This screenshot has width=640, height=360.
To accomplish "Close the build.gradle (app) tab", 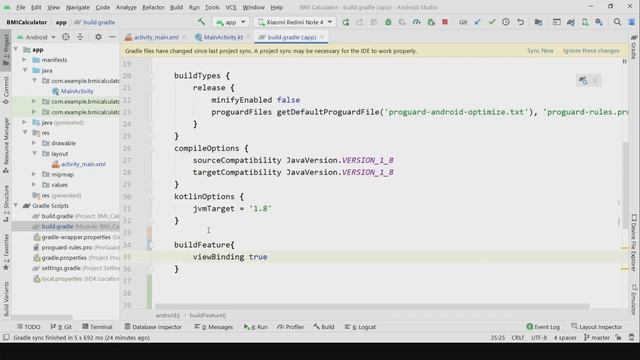I will [x=322, y=37].
